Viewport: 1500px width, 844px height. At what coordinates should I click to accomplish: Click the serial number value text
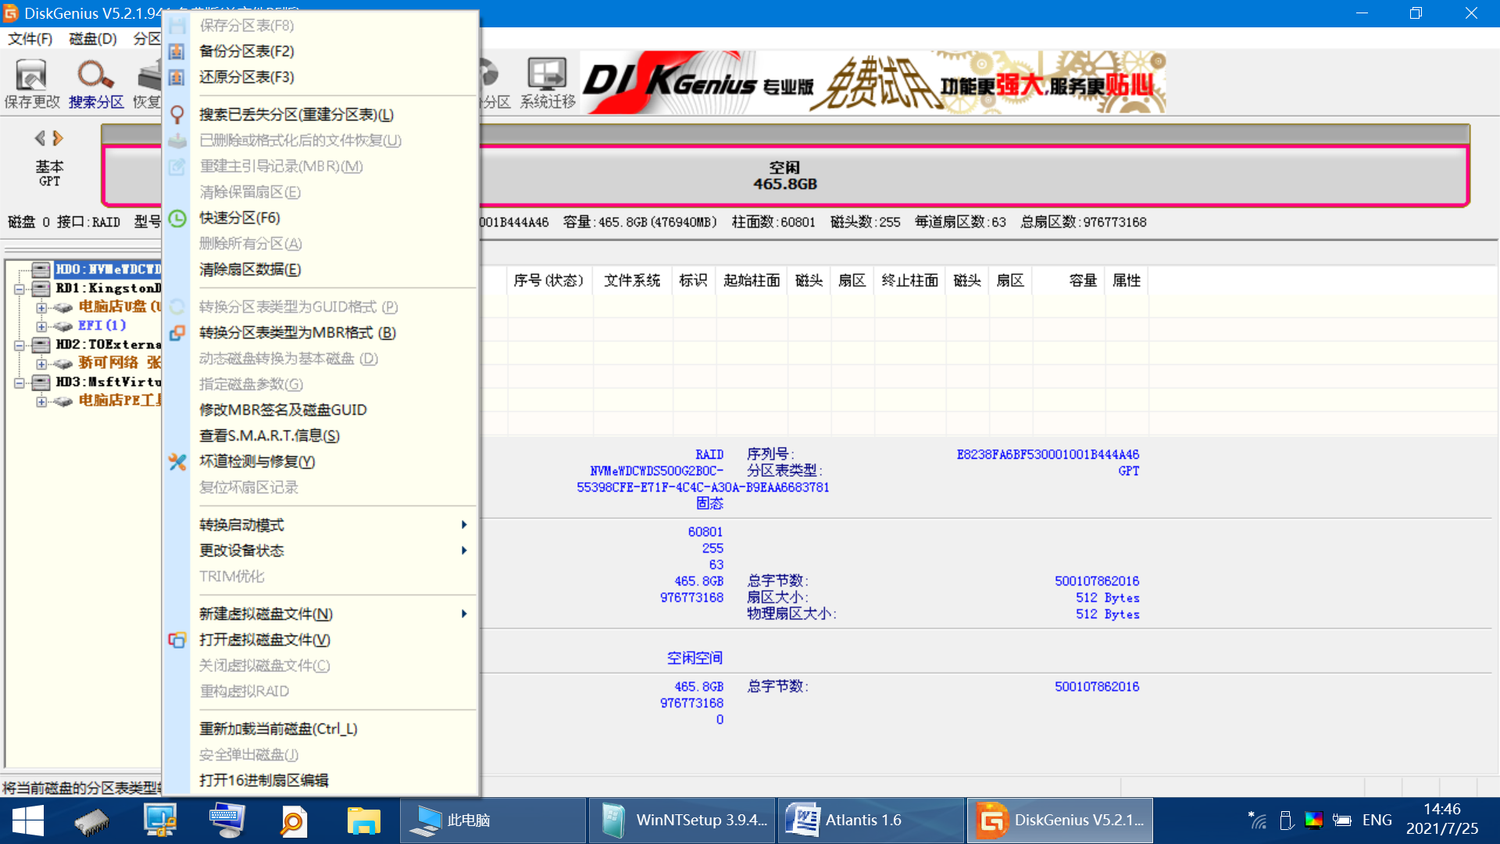point(1047,455)
